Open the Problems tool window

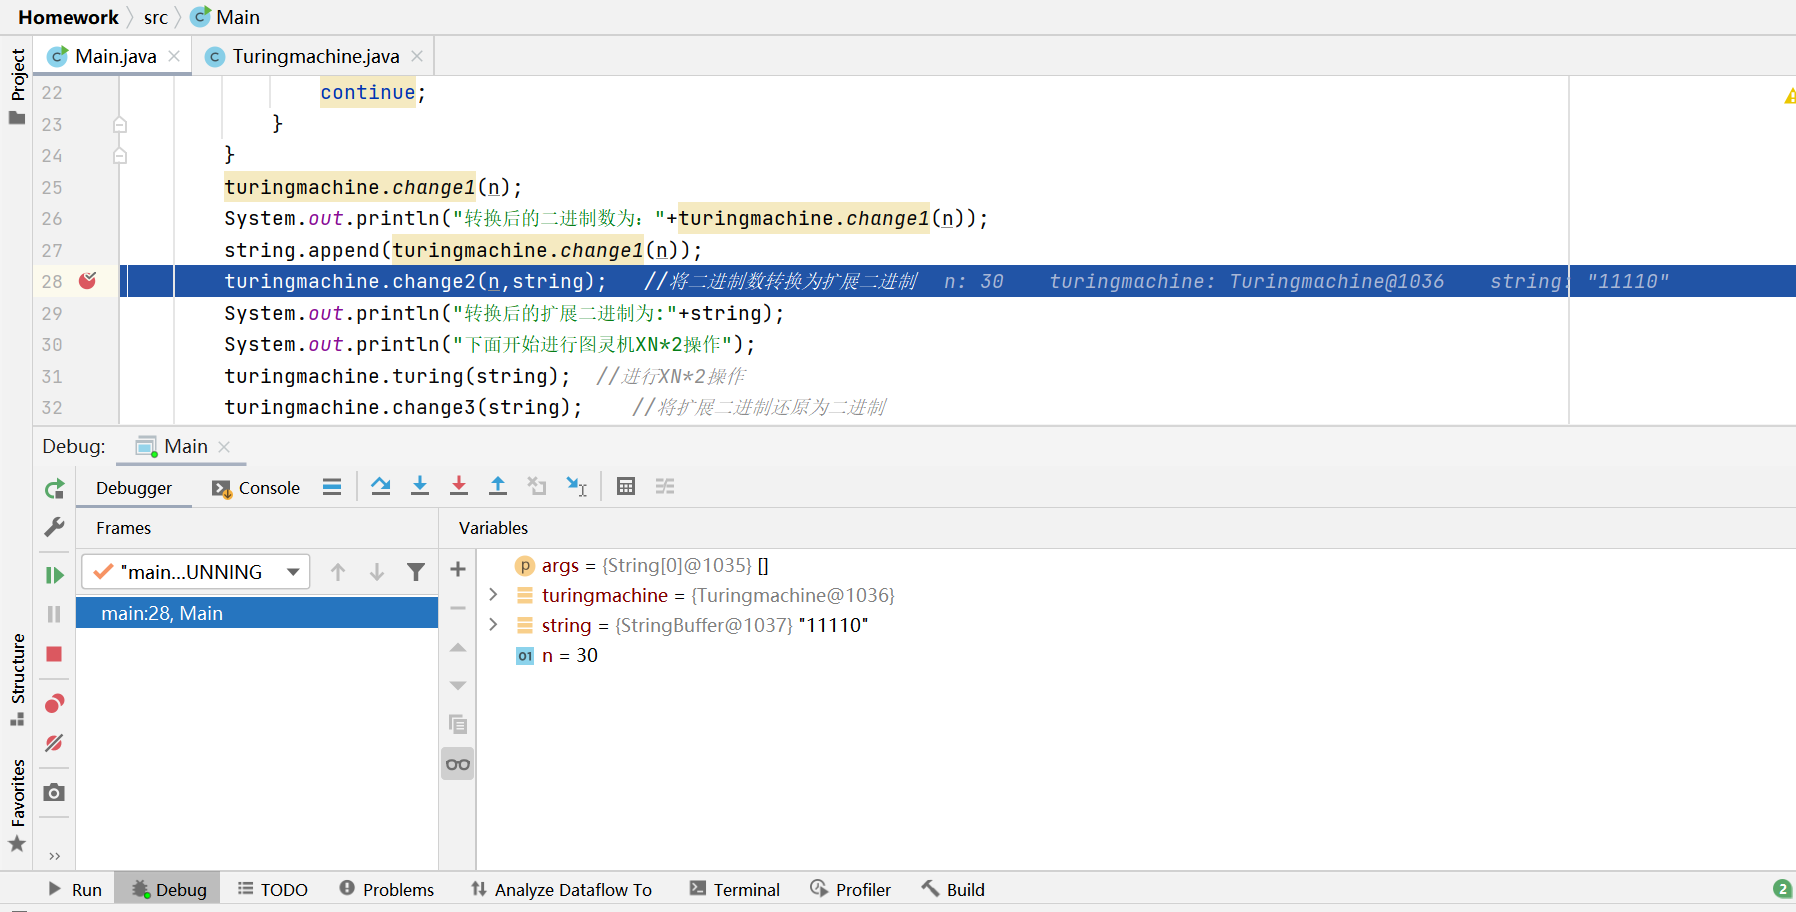(387, 889)
